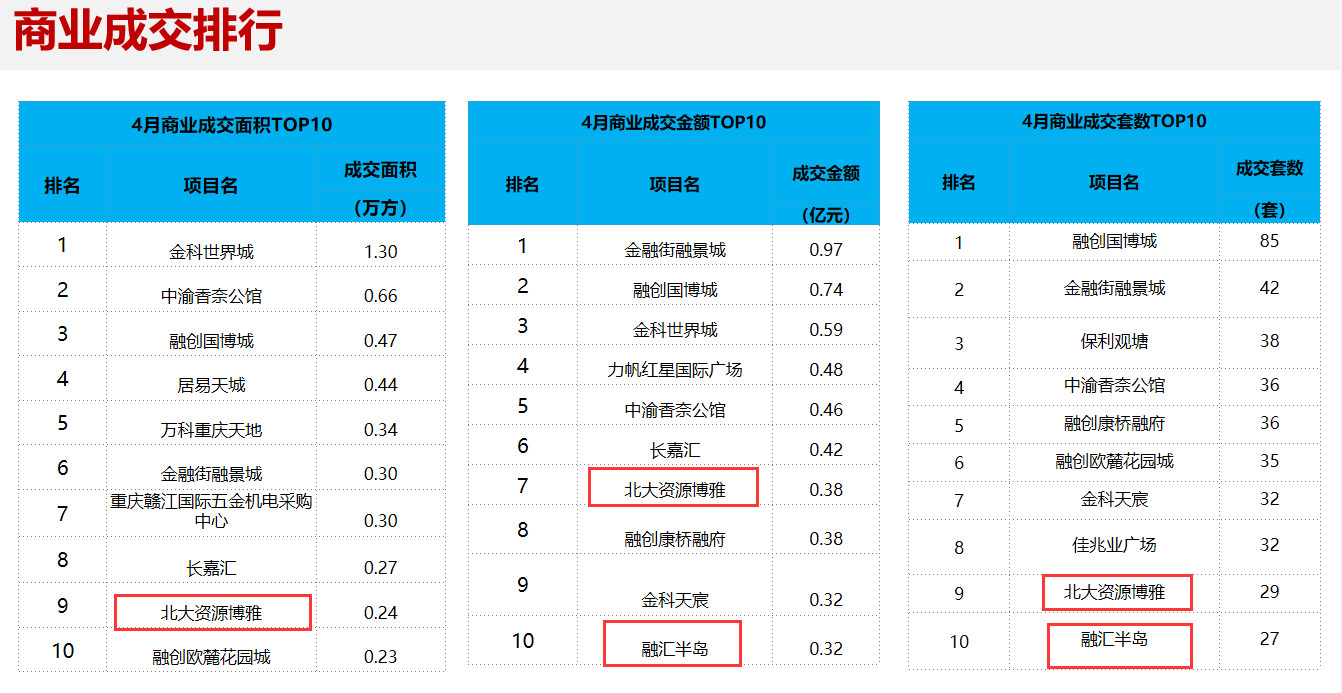Select 融创康桥融府 in the amount table
This screenshot has height=693, width=1342.
tap(675, 539)
